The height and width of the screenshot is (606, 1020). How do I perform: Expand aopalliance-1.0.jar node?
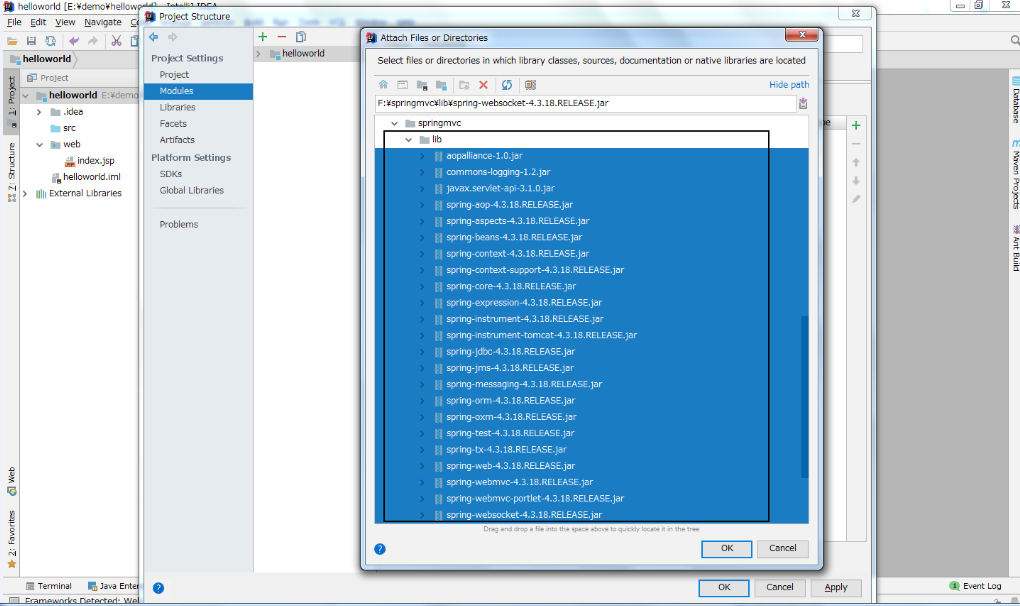click(422, 156)
